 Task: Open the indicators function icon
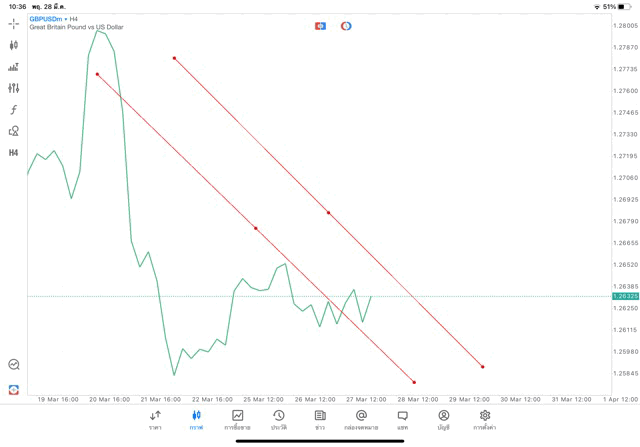tap(13, 109)
